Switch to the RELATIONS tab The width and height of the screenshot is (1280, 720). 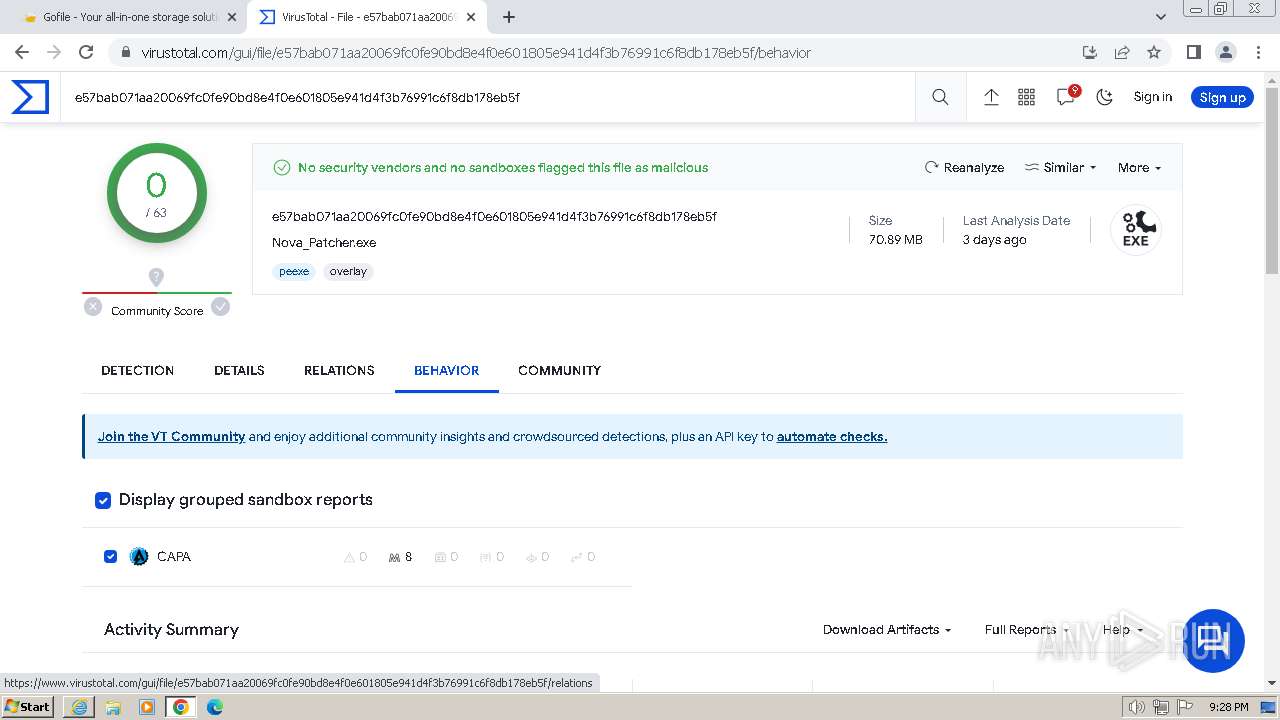point(339,370)
